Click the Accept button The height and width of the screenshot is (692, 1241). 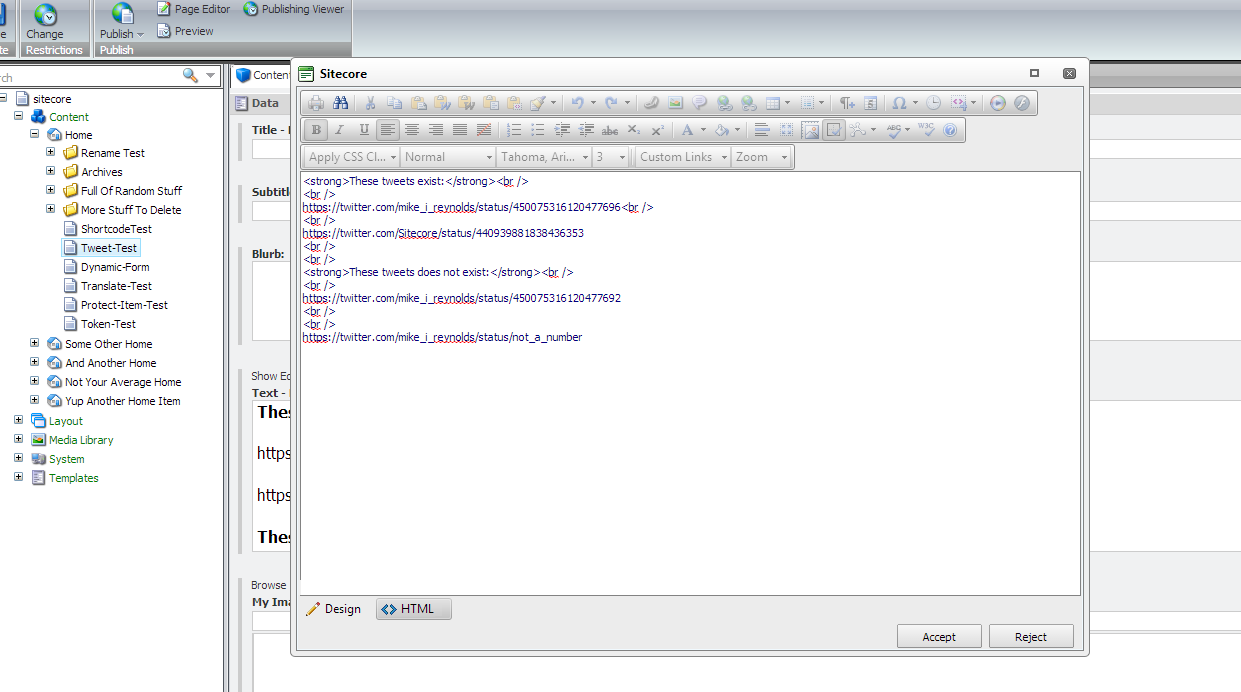point(938,637)
